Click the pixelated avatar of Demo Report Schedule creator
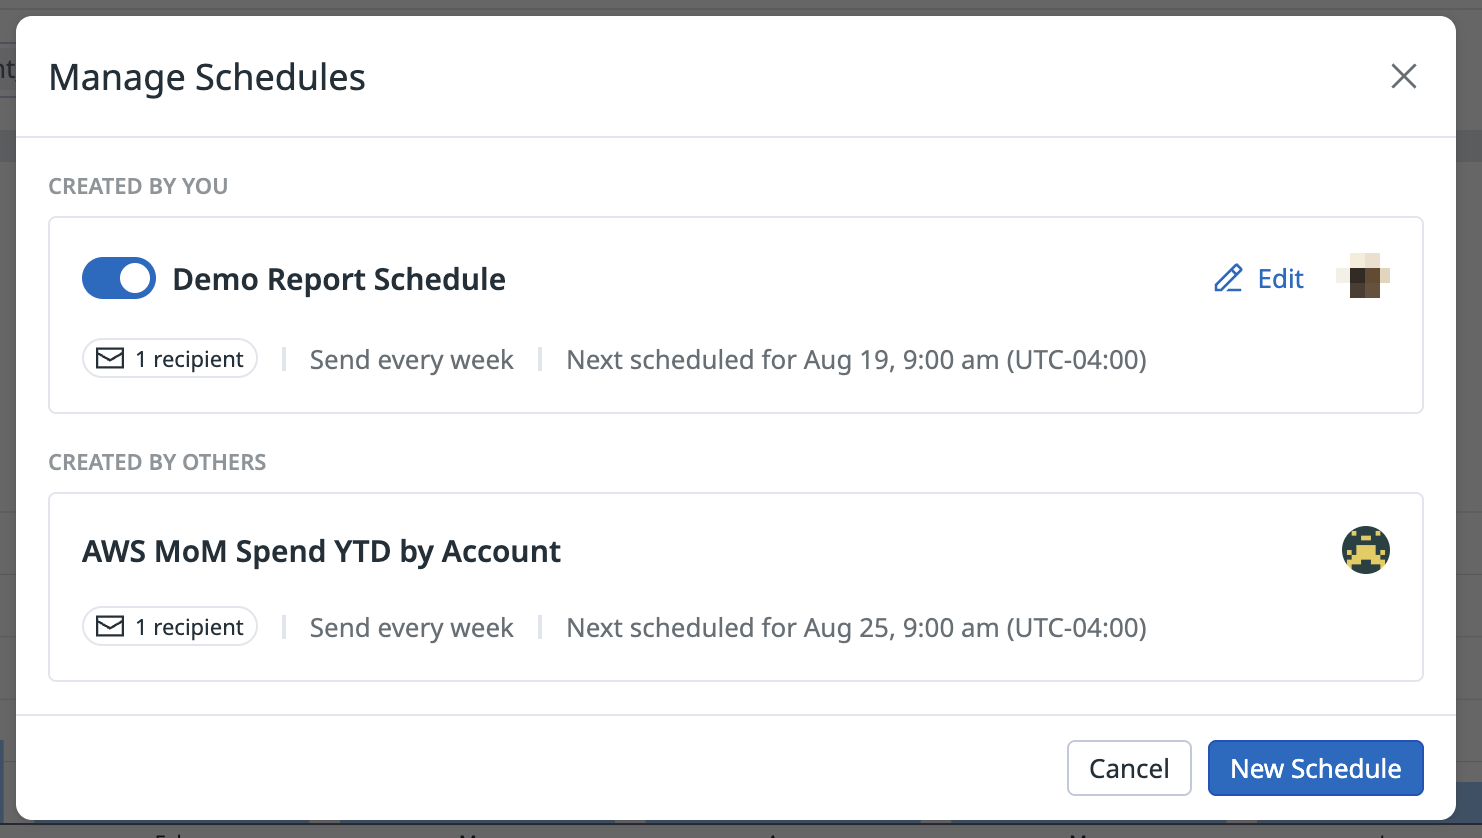The height and width of the screenshot is (838, 1482). click(1364, 276)
